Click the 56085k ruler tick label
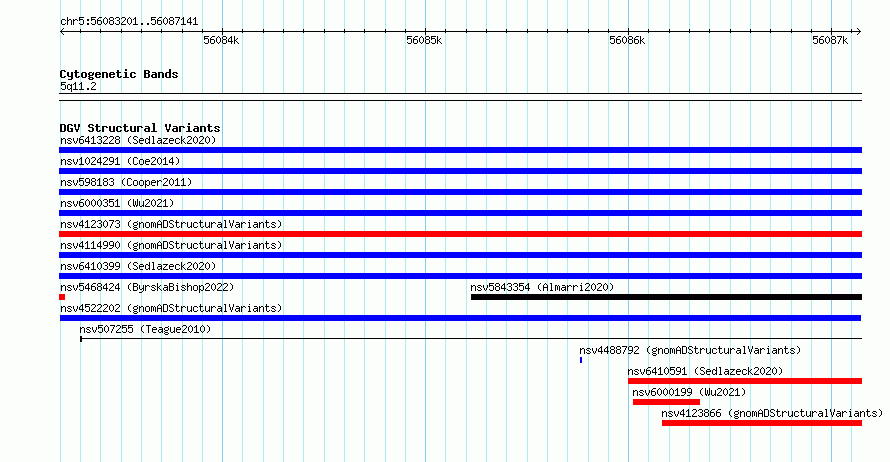Viewport: 890px width, 462px height. [x=424, y=40]
